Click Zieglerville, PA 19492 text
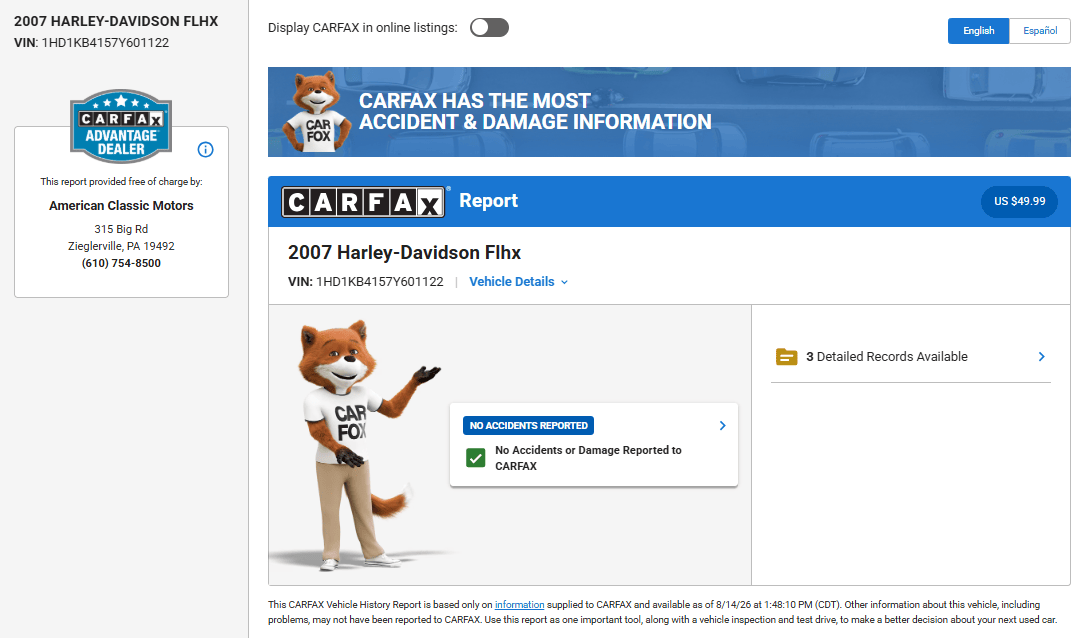The width and height of the screenshot is (1083, 638). [121, 246]
